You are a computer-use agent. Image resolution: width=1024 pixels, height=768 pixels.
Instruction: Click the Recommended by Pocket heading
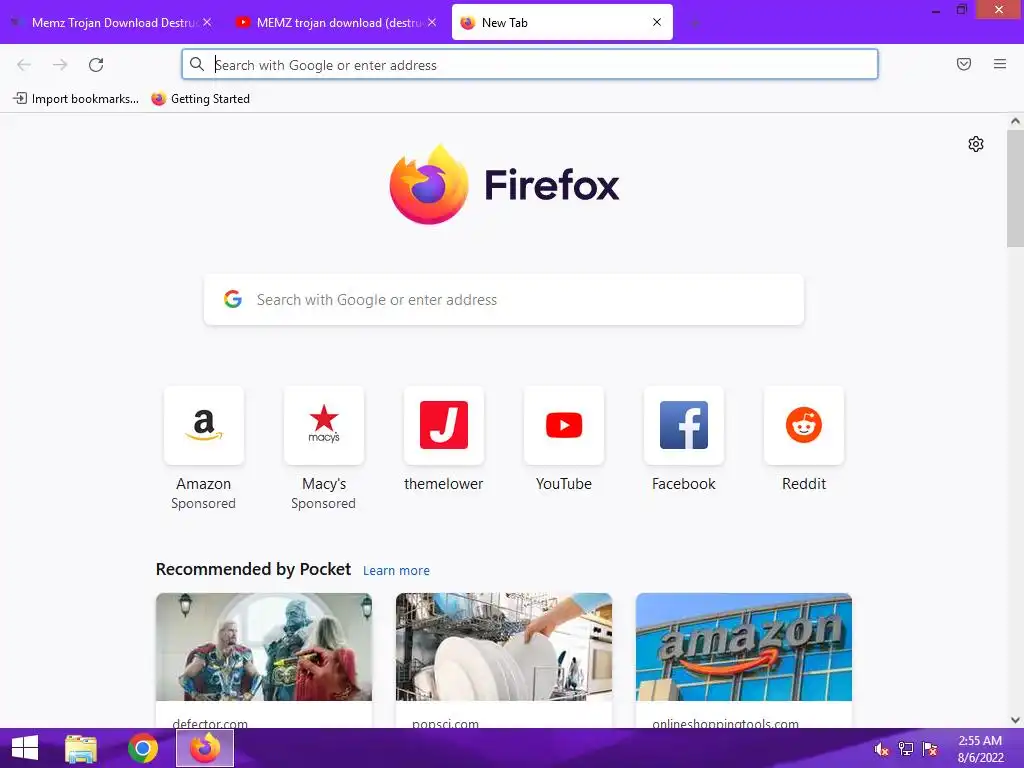coord(253,569)
